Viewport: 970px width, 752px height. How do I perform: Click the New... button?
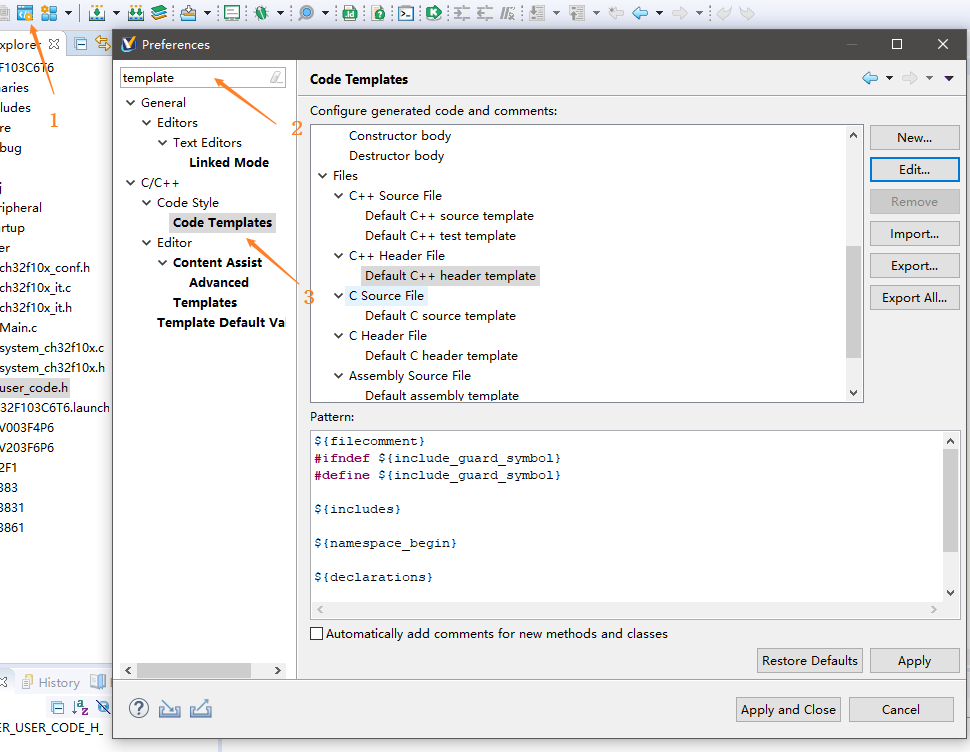pos(914,137)
